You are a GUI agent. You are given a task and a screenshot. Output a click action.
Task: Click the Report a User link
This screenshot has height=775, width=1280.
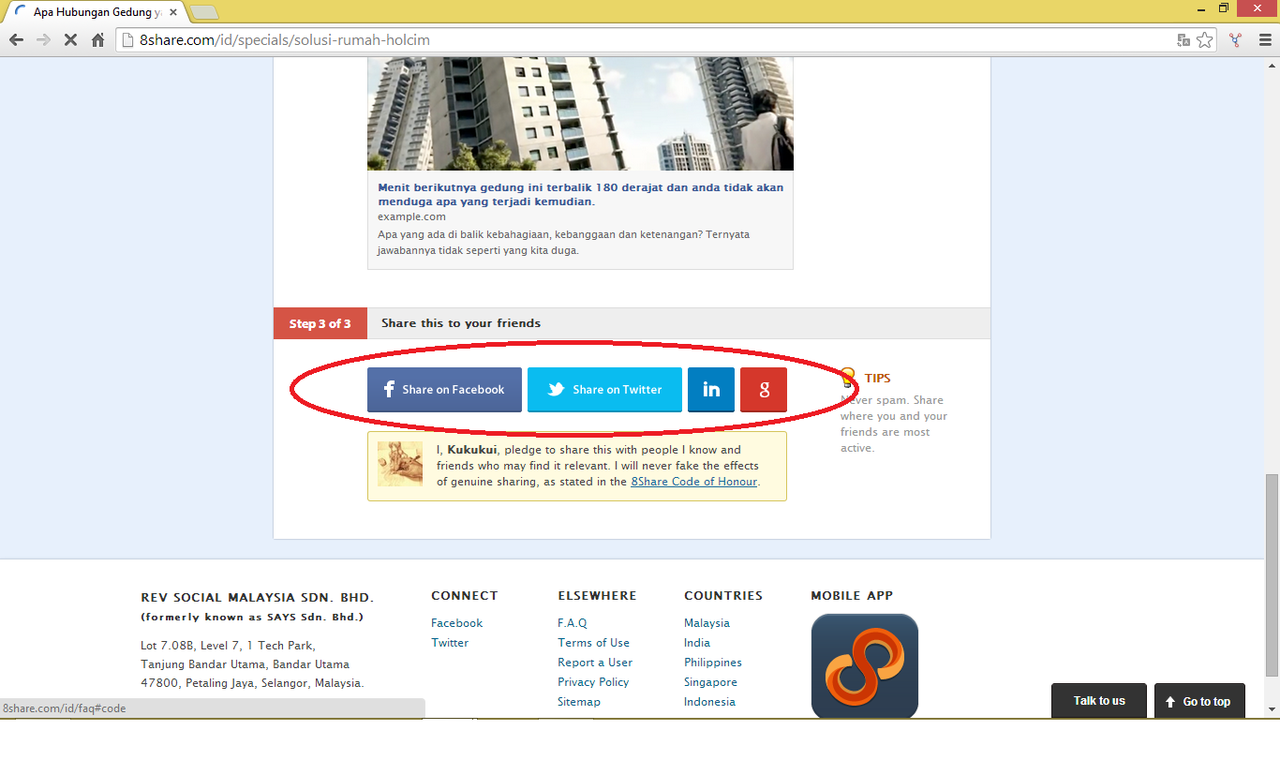tap(595, 663)
